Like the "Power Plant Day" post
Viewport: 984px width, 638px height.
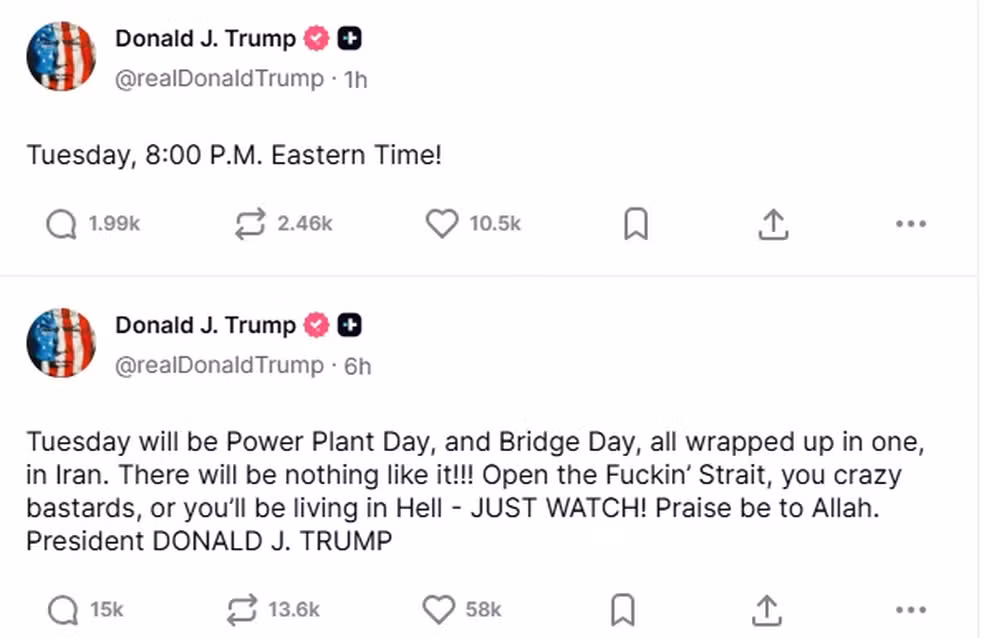coord(438,609)
